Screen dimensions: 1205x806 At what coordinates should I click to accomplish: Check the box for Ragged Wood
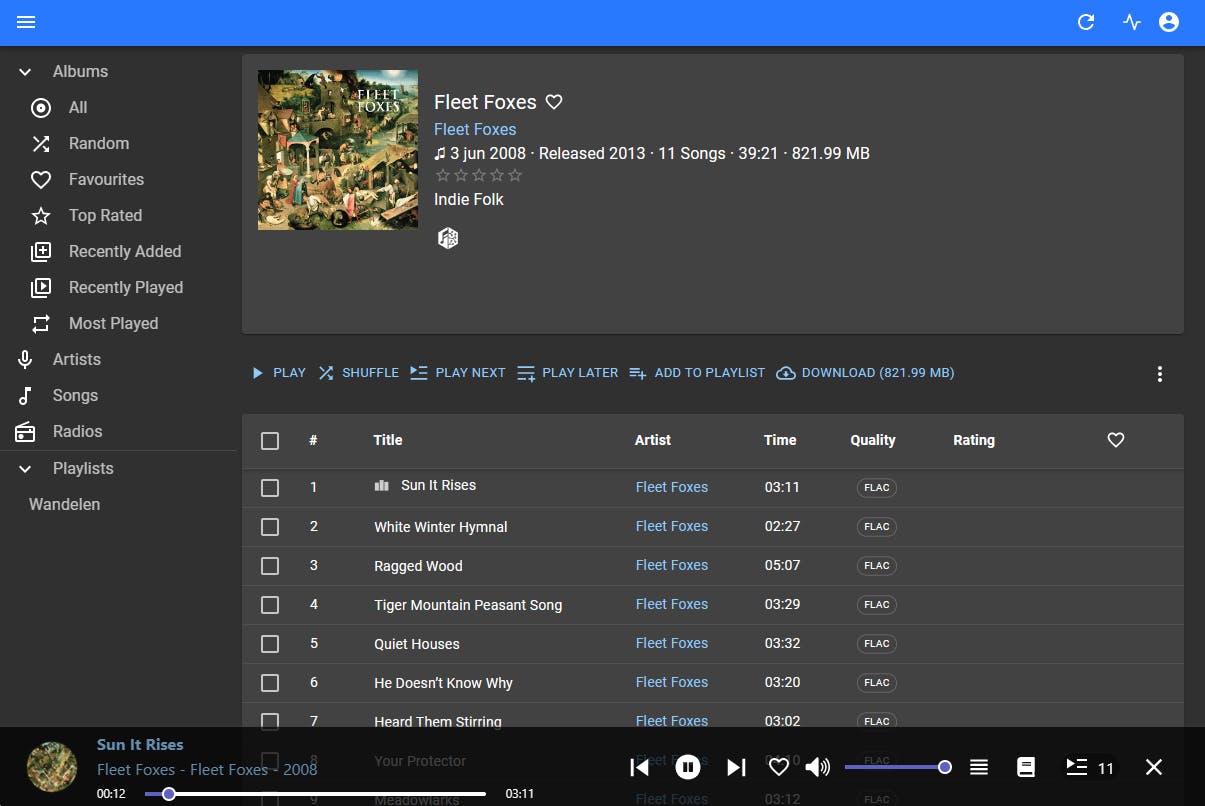(x=270, y=566)
